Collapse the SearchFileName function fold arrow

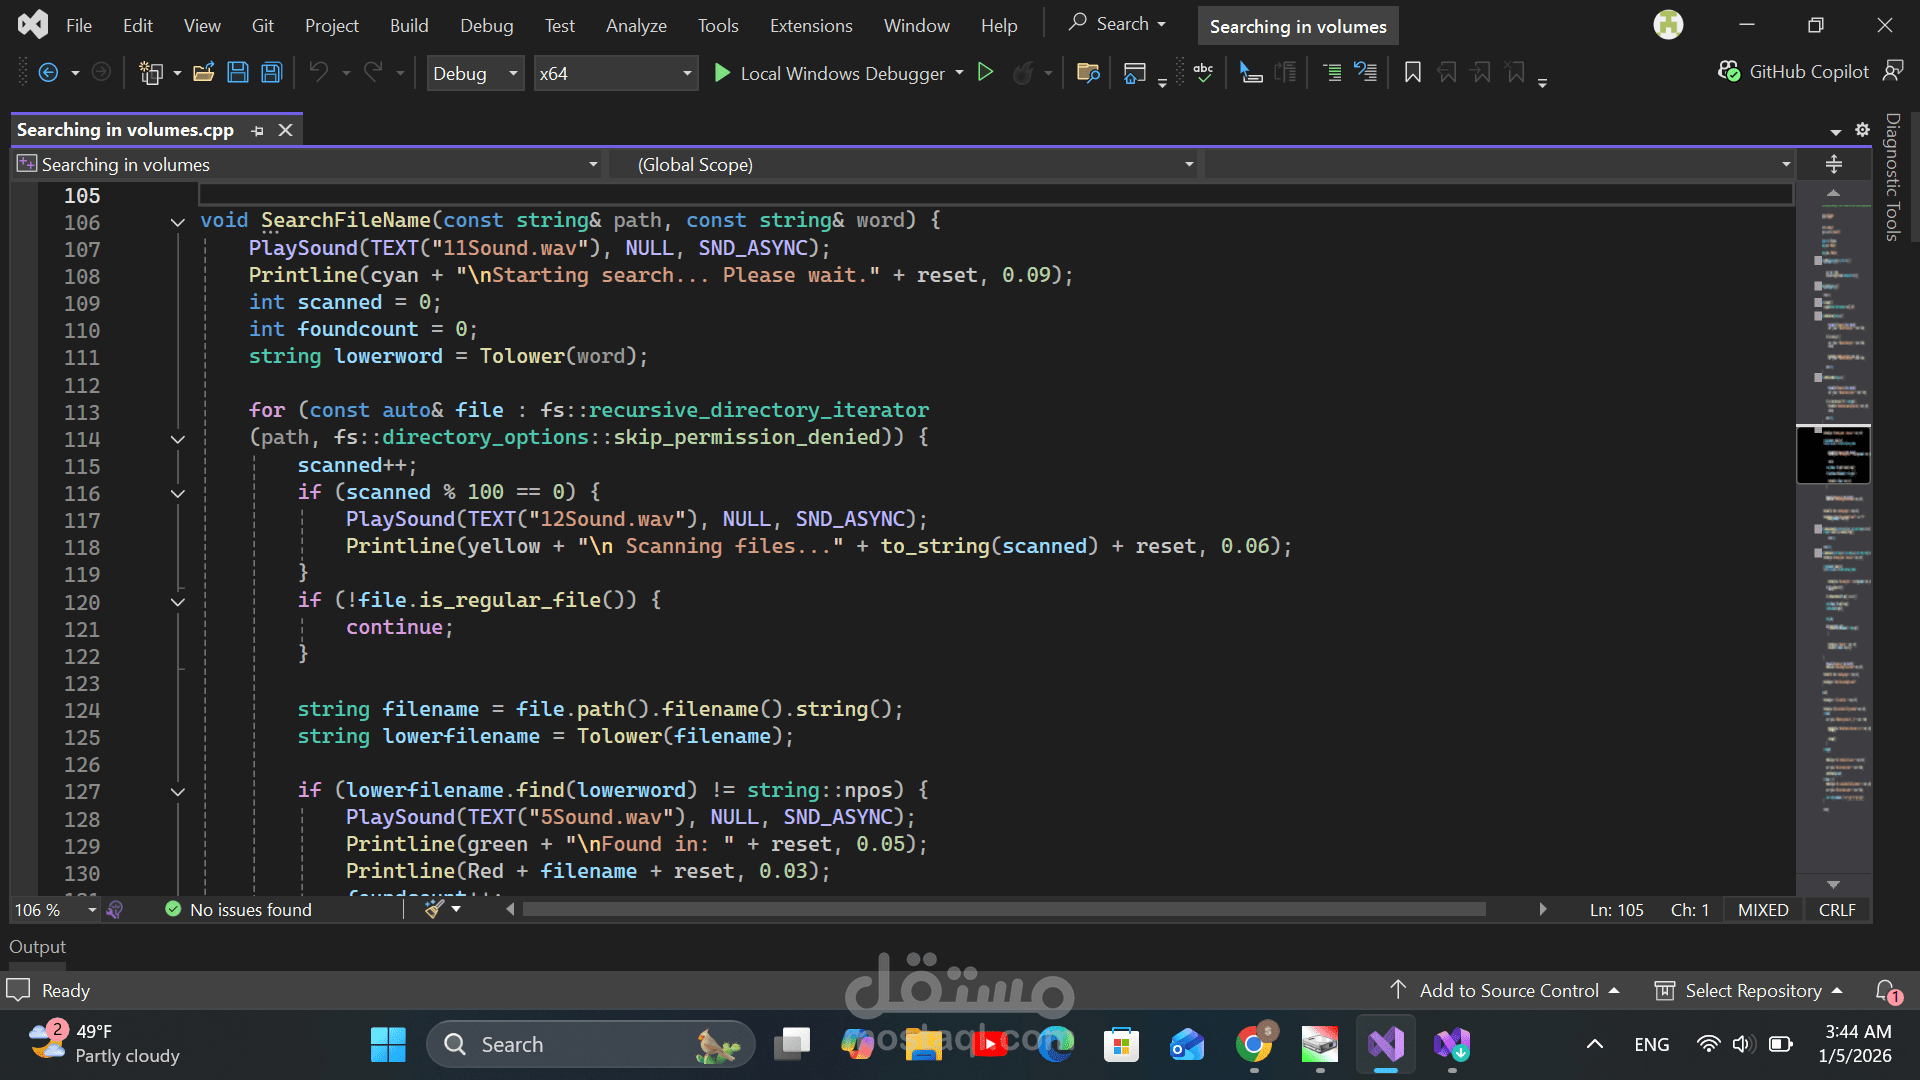178,222
